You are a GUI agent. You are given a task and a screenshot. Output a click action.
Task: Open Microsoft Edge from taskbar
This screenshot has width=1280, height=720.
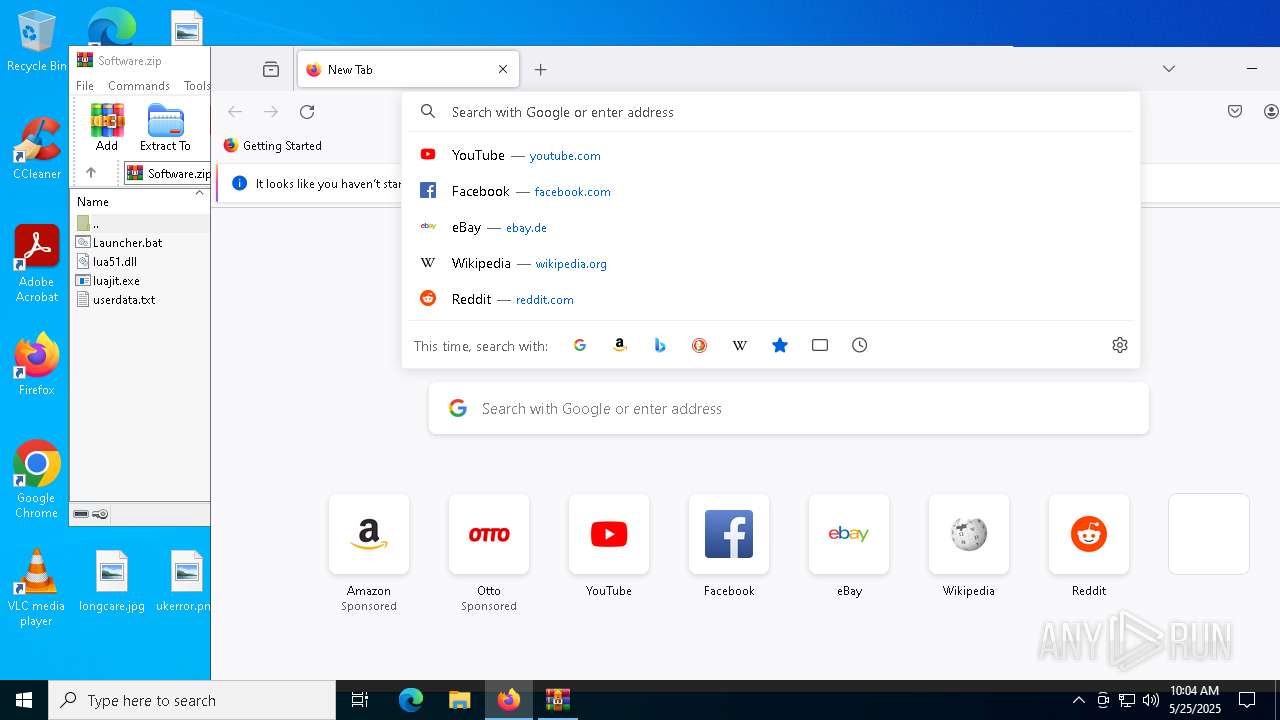coord(411,700)
